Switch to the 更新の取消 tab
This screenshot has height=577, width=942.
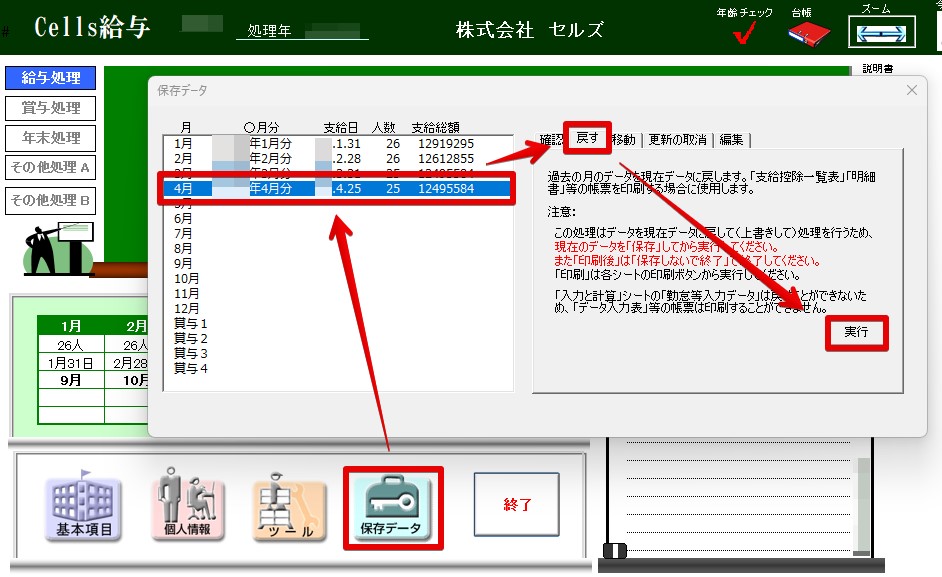(x=677, y=140)
